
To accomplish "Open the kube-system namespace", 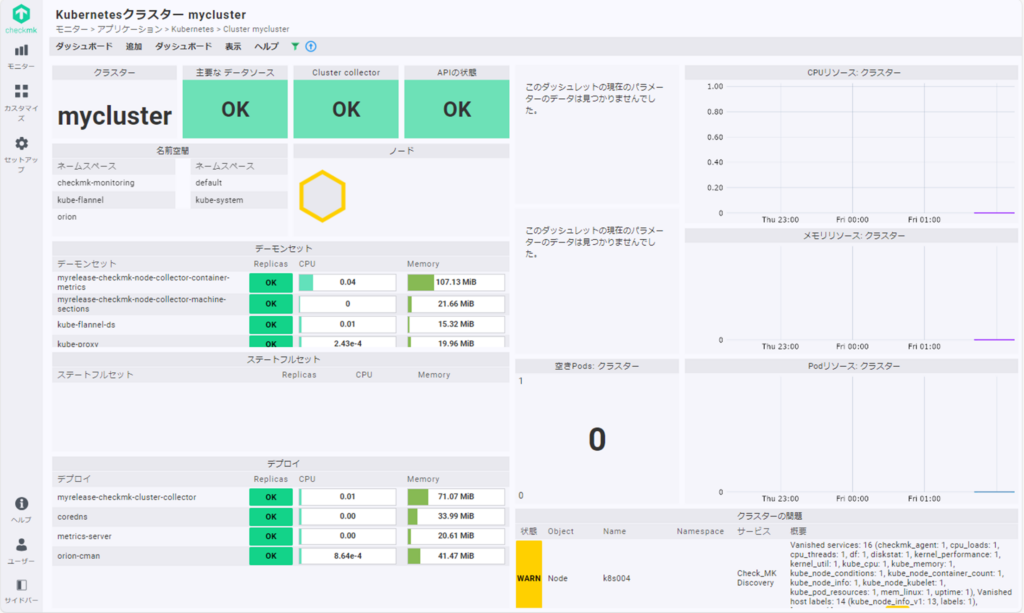I will click(219, 200).
